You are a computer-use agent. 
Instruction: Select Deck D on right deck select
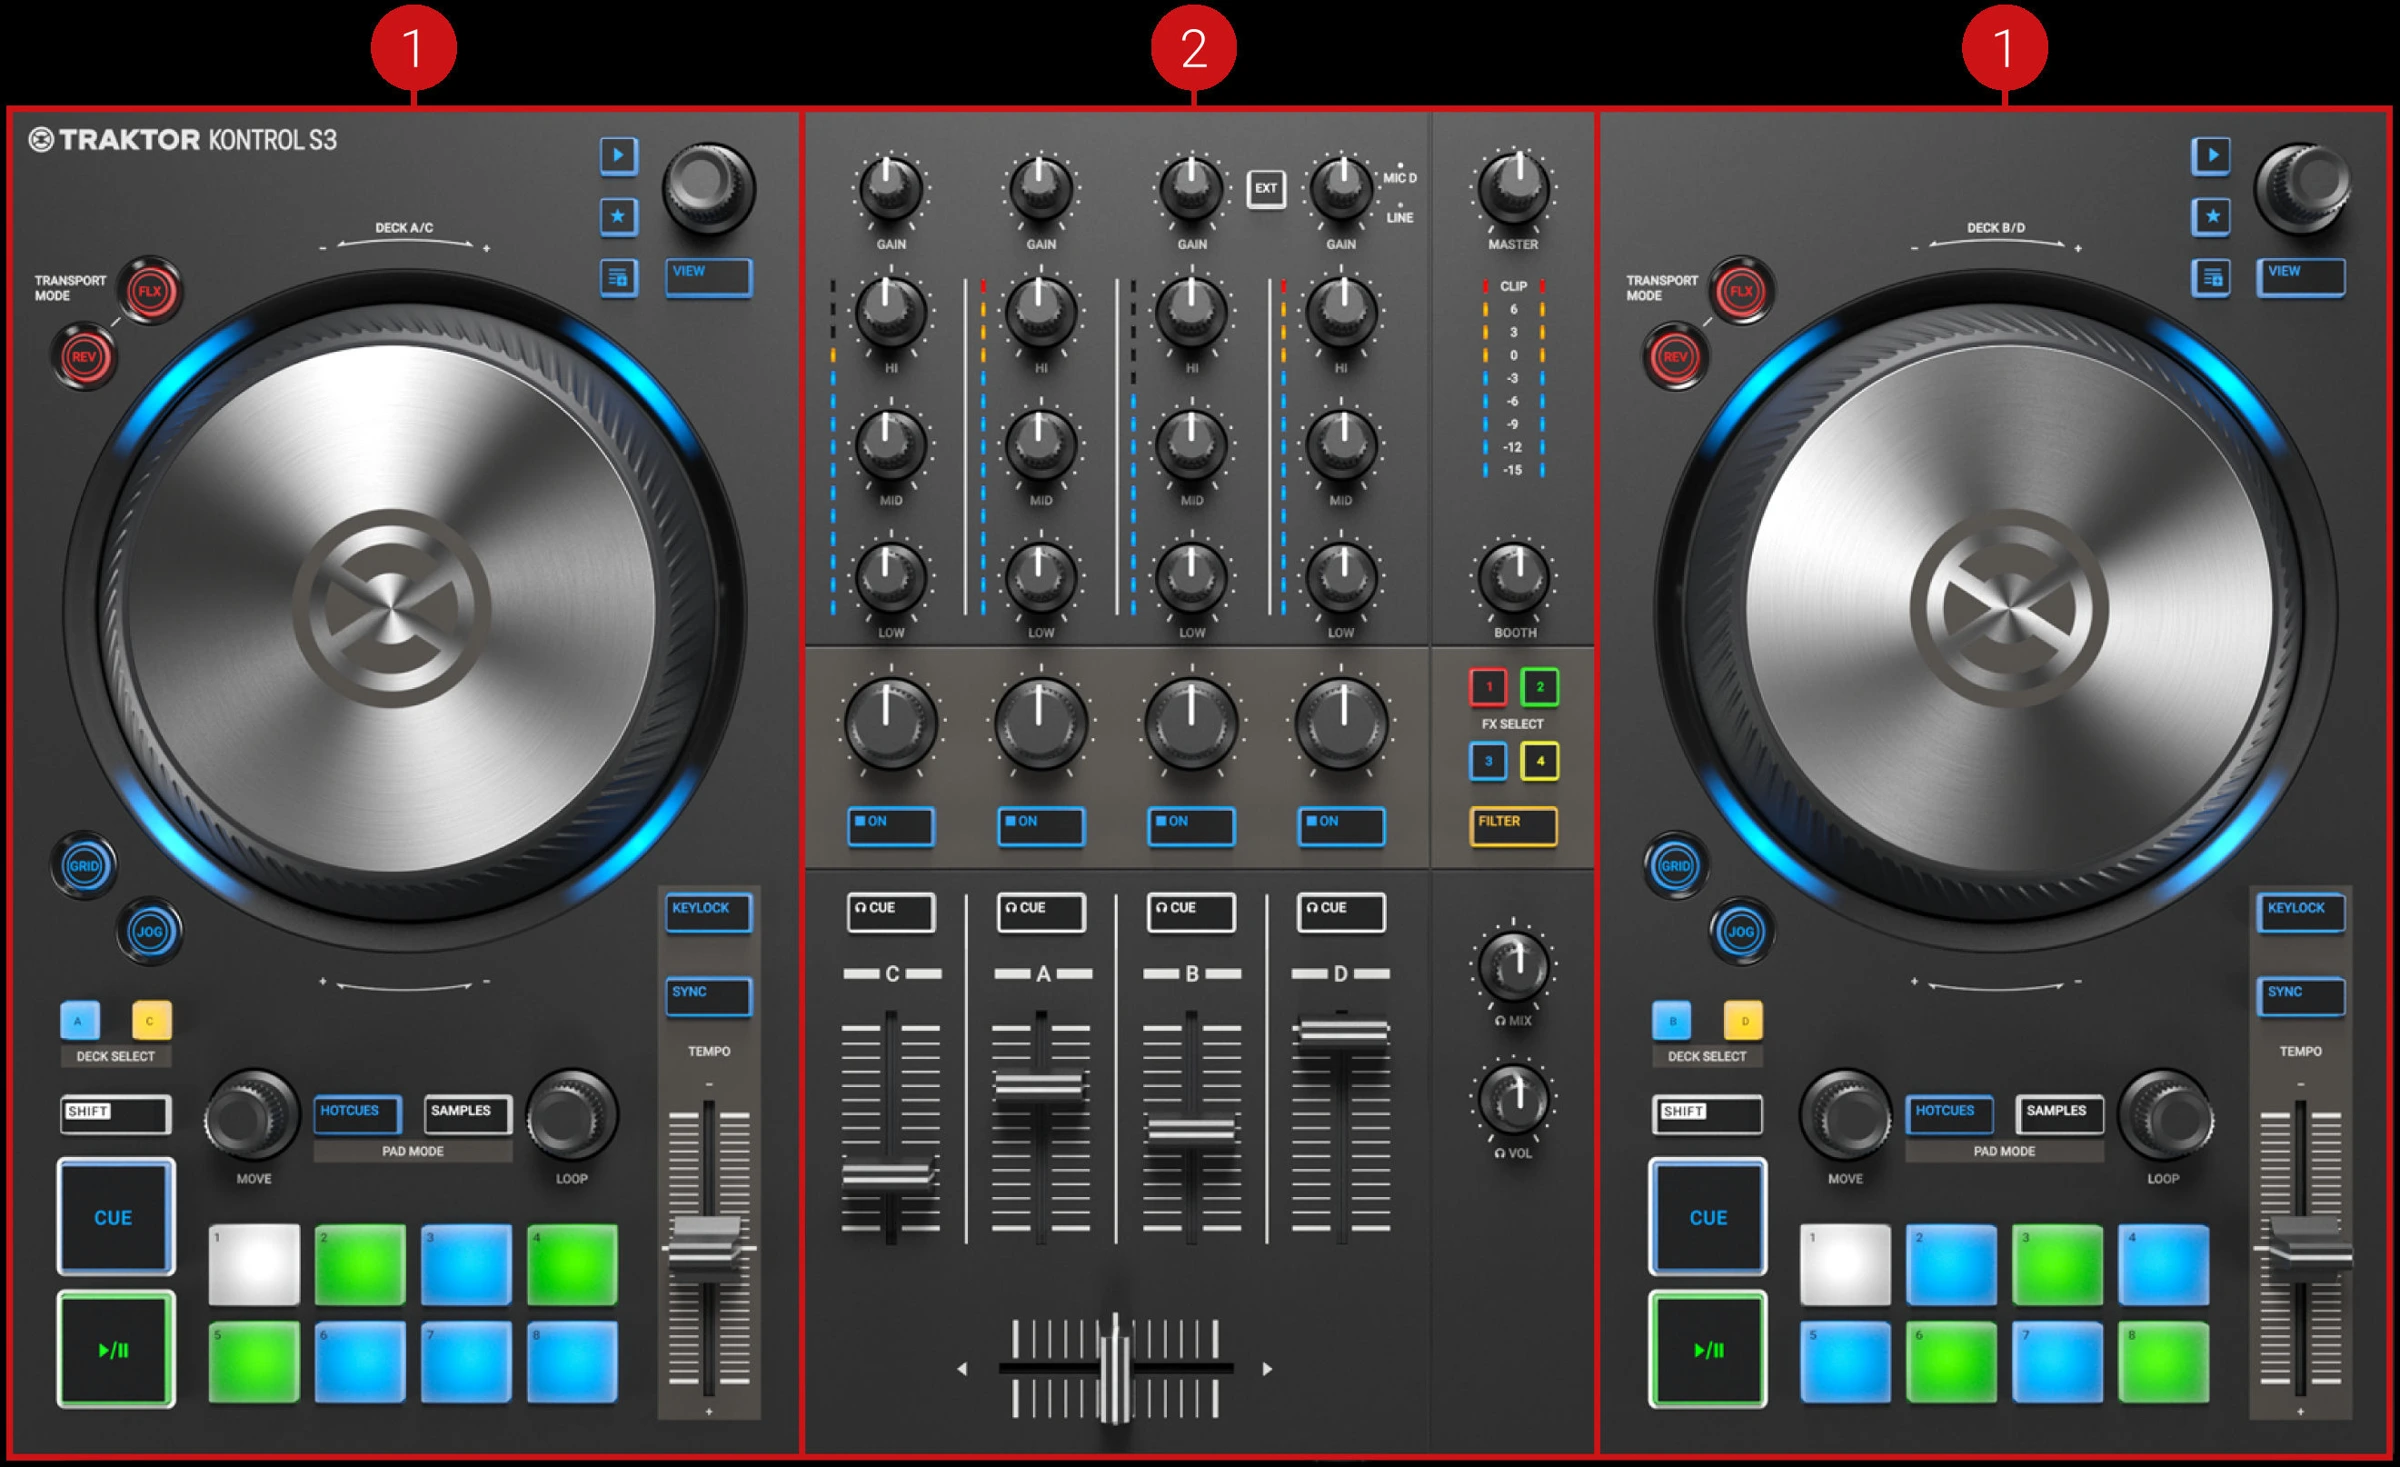(x=1744, y=1020)
